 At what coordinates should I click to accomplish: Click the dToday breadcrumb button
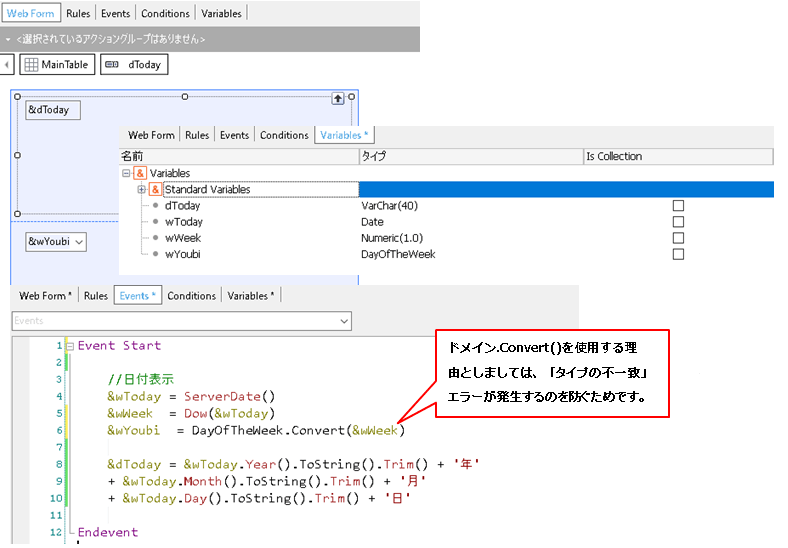pyautogui.click(x=134, y=64)
